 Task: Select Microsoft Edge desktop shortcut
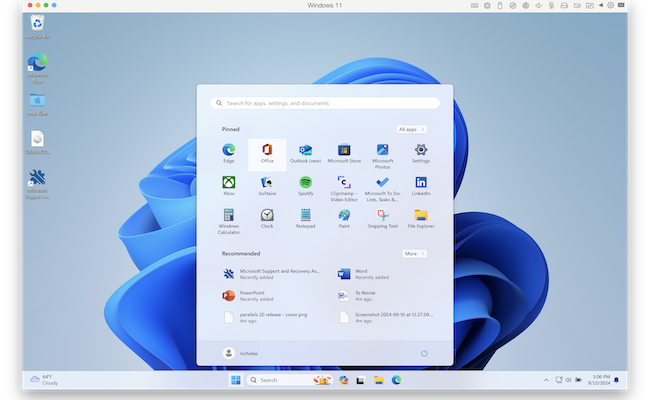[37, 68]
